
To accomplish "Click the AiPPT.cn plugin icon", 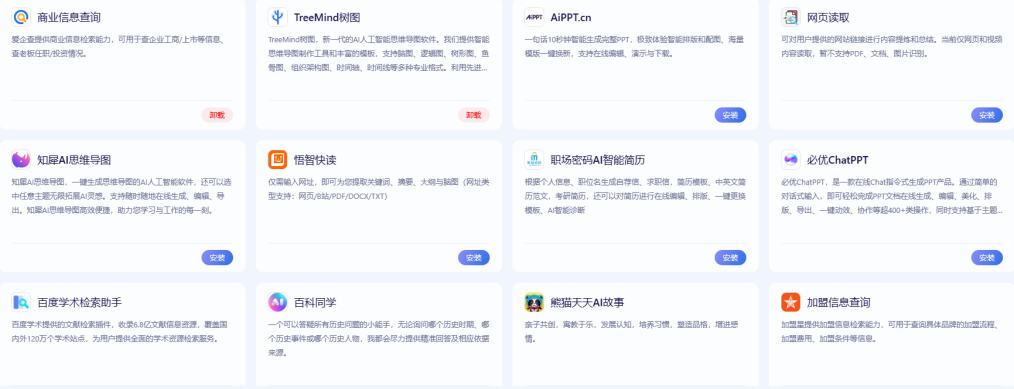I will [x=534, y=17].
